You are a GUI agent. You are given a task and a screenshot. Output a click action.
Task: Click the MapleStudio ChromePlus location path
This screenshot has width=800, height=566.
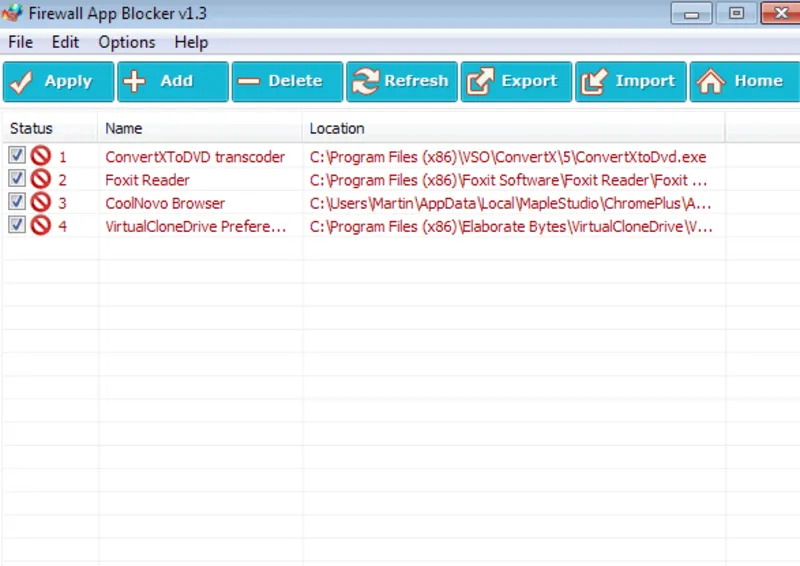click(510, 204)
